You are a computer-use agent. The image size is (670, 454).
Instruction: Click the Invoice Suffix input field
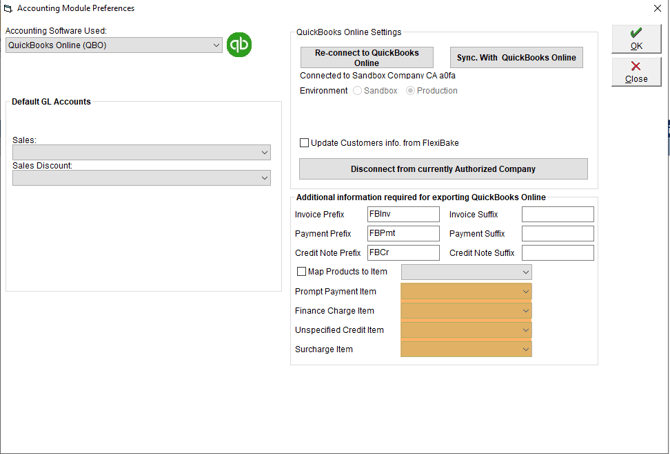tap(558, 214)
